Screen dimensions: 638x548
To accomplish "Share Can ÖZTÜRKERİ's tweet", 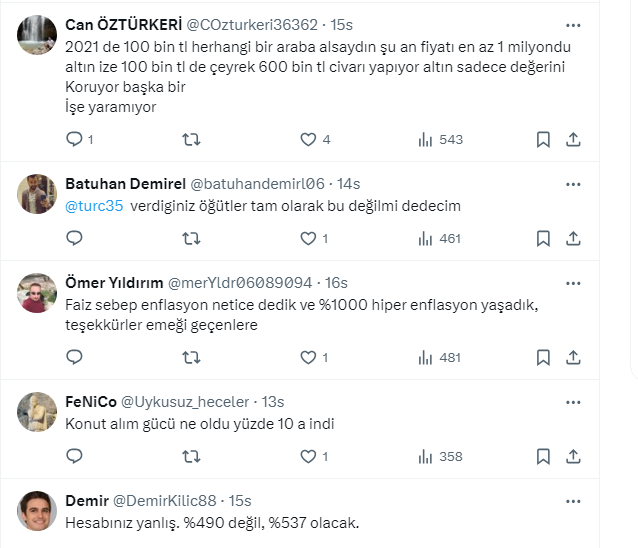I will [573, 139].
